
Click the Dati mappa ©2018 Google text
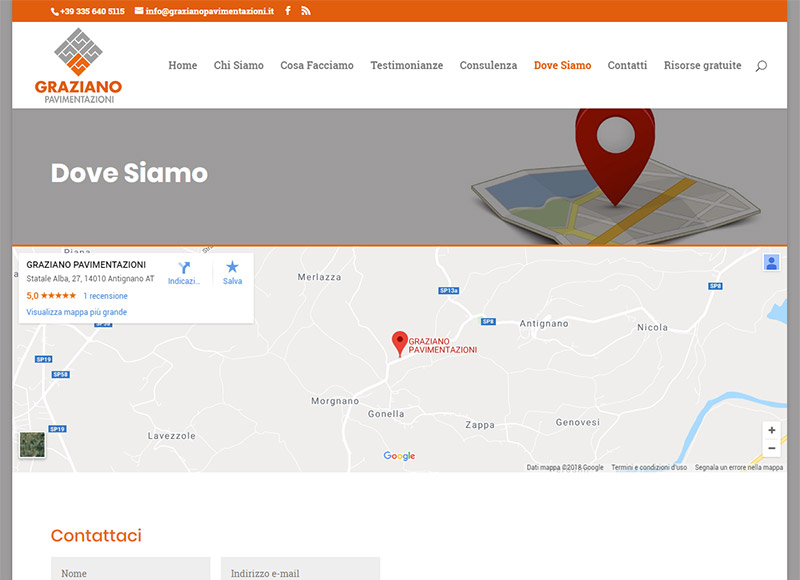pos(565,467)
